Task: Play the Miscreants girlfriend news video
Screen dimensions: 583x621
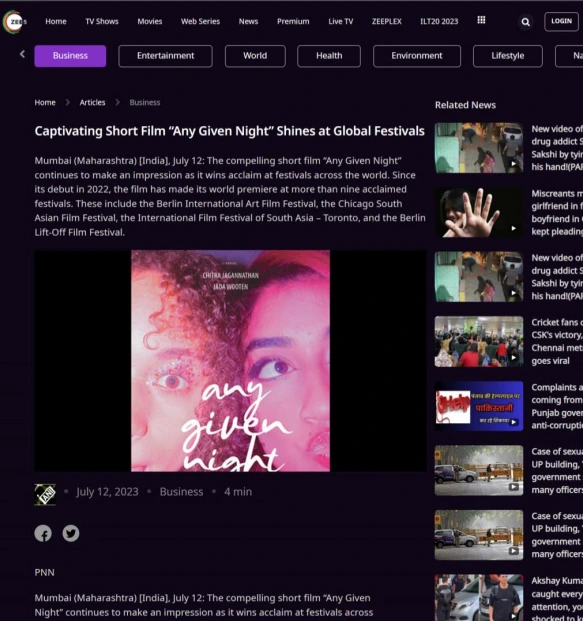Action: click(513, 228)
